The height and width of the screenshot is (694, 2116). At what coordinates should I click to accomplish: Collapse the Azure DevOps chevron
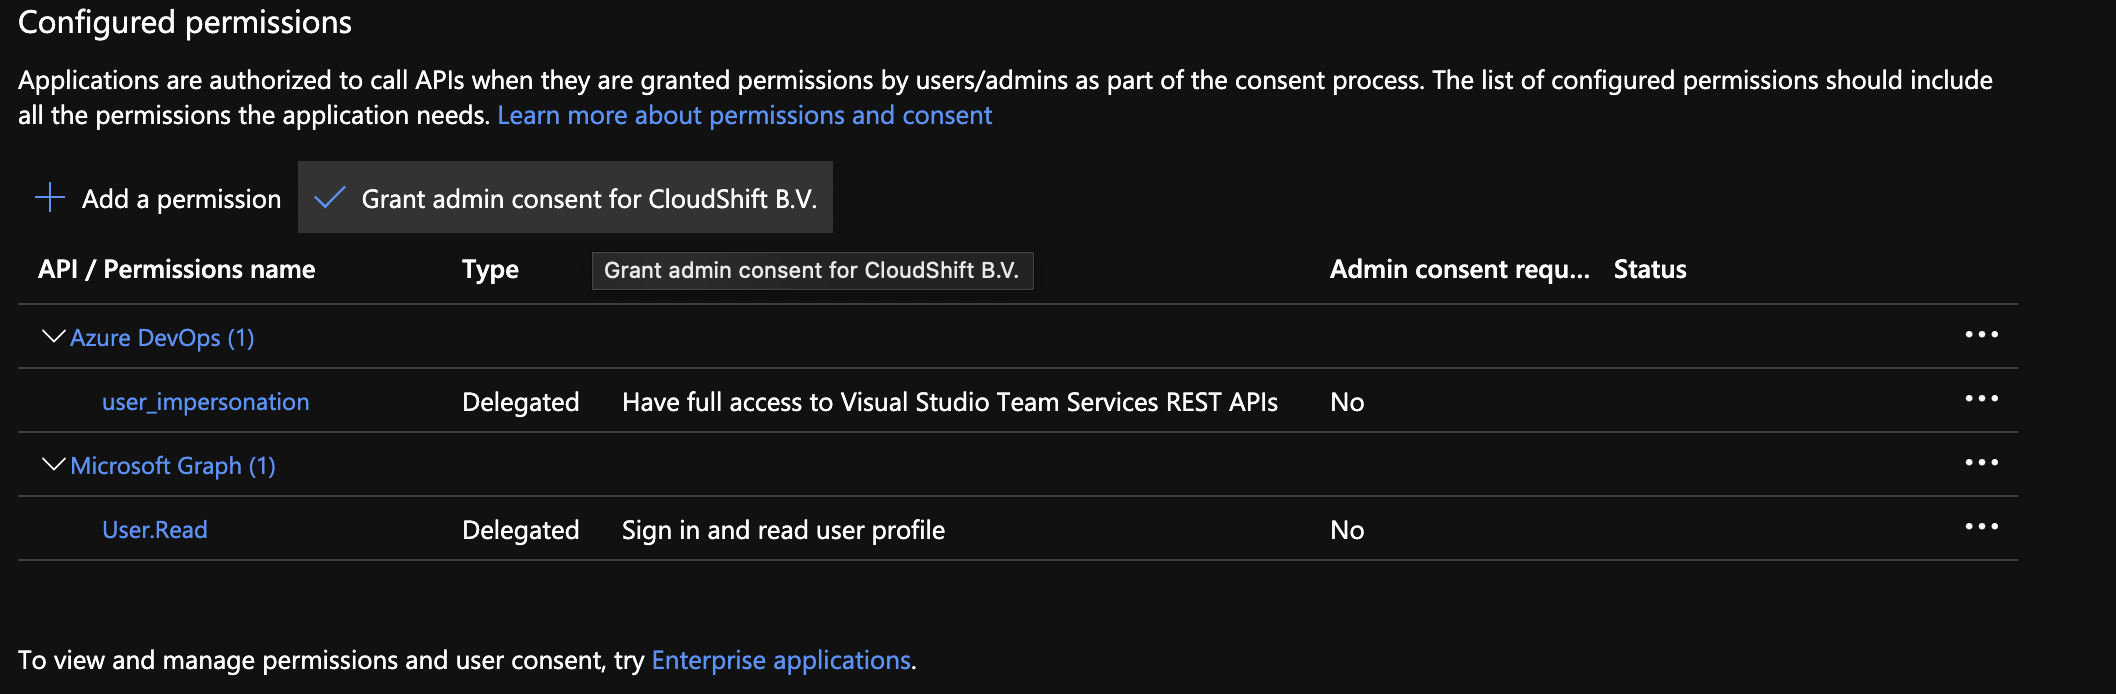[53, 337]
